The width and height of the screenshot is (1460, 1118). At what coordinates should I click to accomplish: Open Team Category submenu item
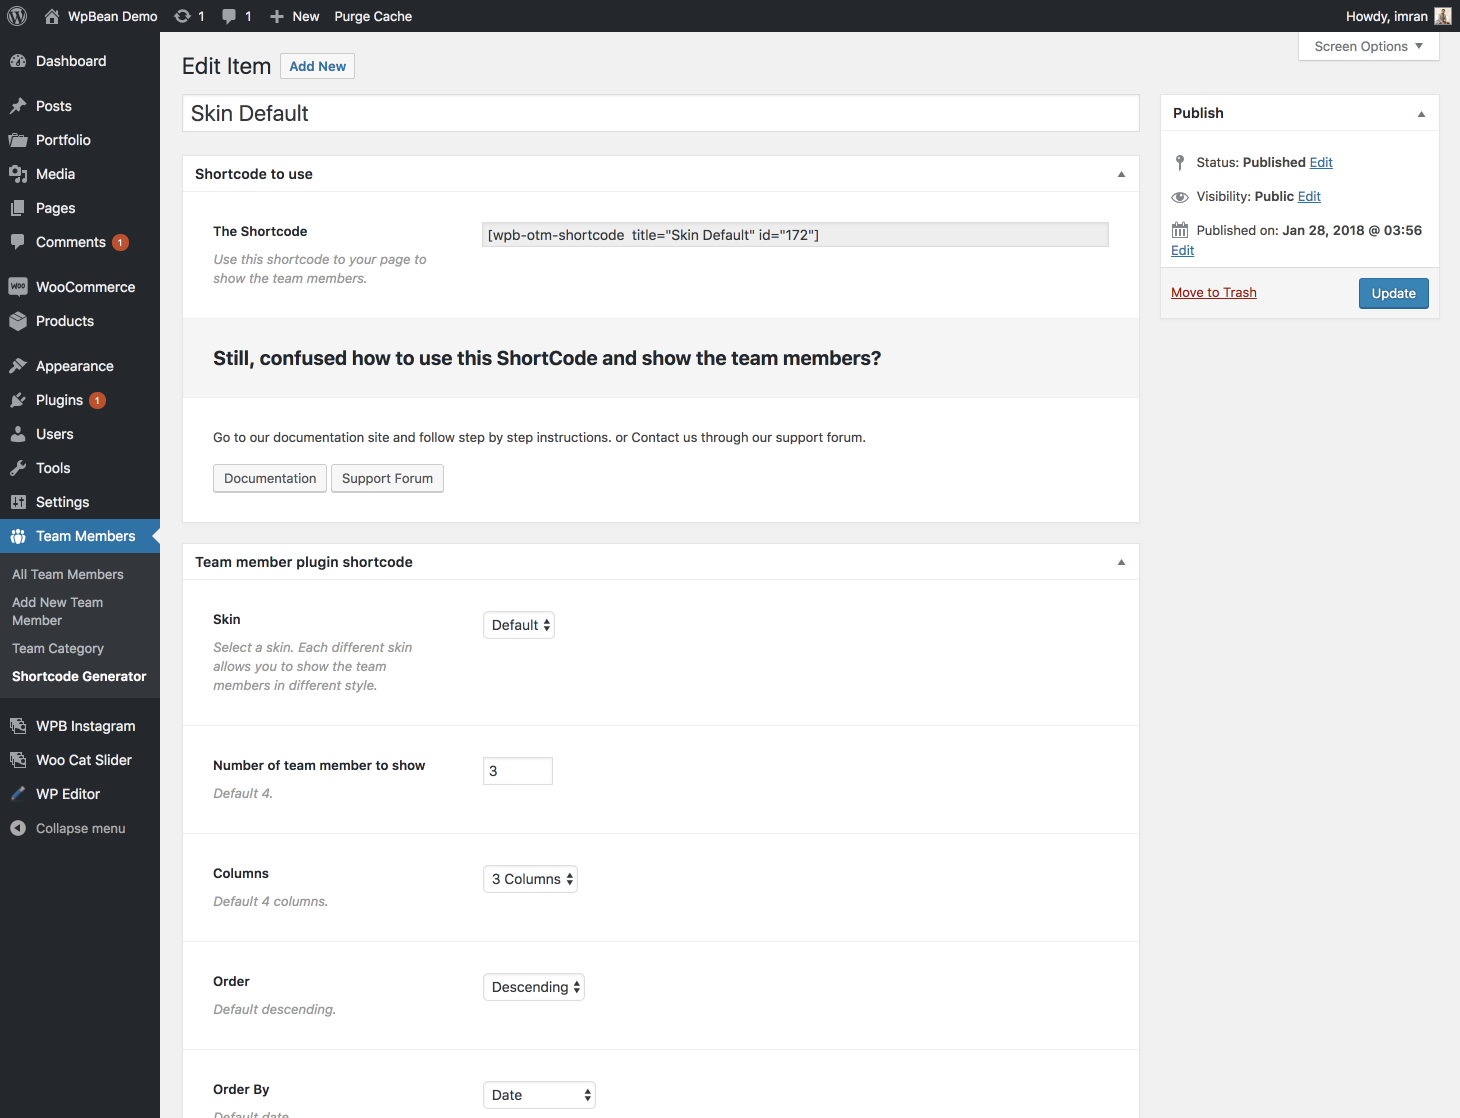click(x=58, y=648)
